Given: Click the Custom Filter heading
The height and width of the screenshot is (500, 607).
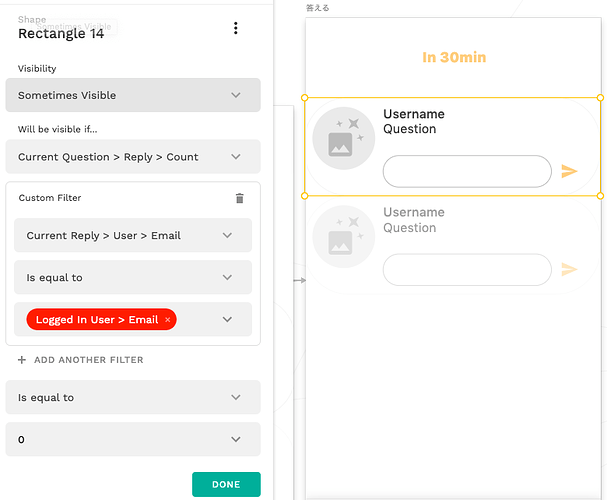Looking at the screenshot, I should (50, 198).
